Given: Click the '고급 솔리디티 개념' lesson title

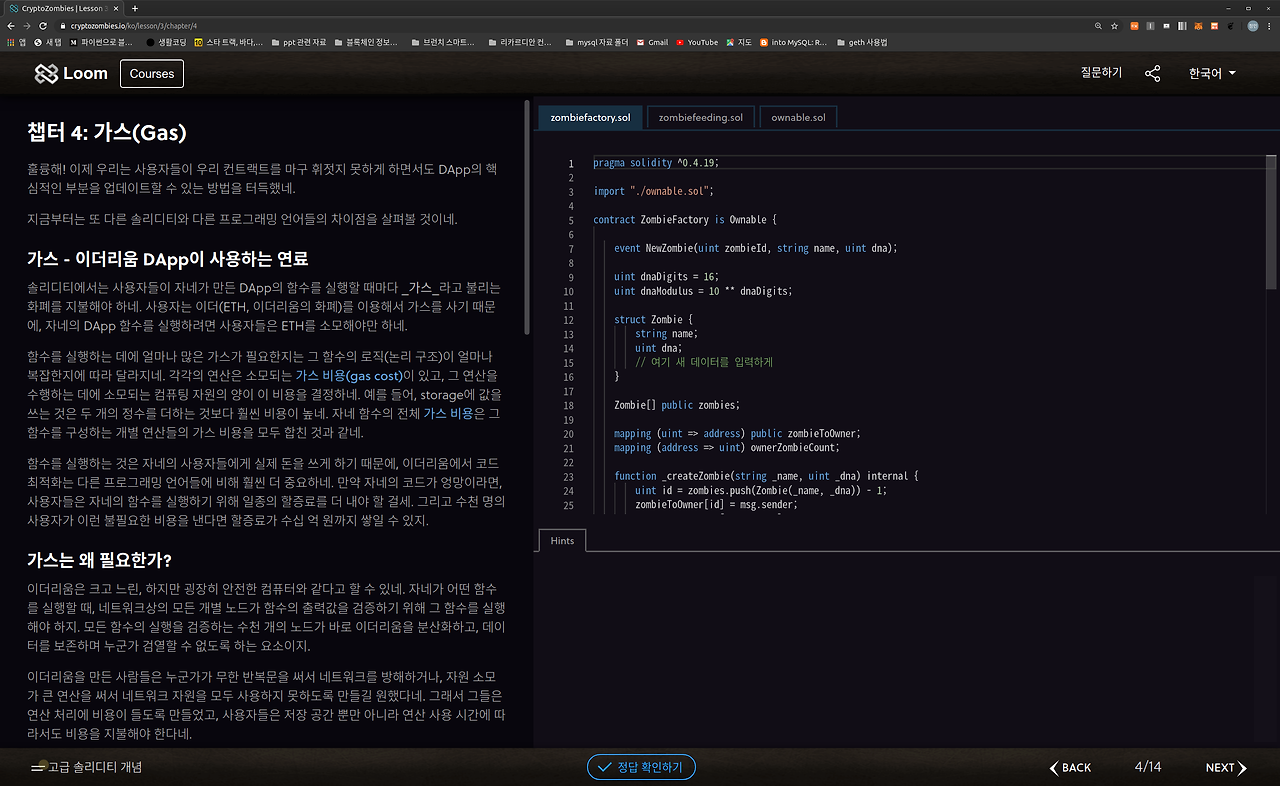Looking at the screenshot, I should pos(96,767).
